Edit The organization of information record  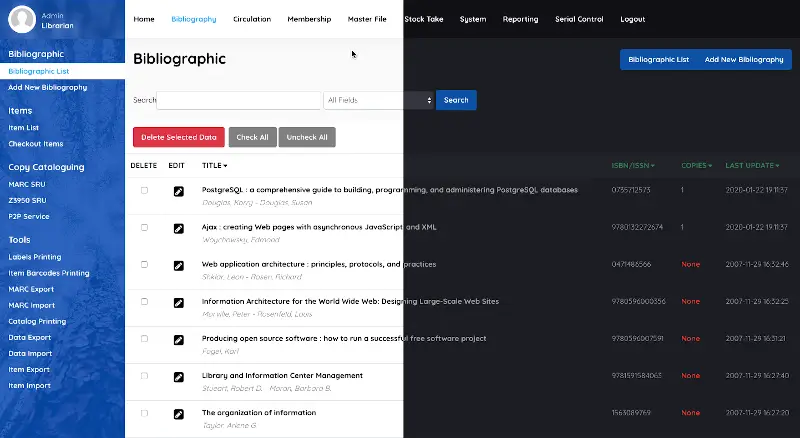click(x=179, y=414)
